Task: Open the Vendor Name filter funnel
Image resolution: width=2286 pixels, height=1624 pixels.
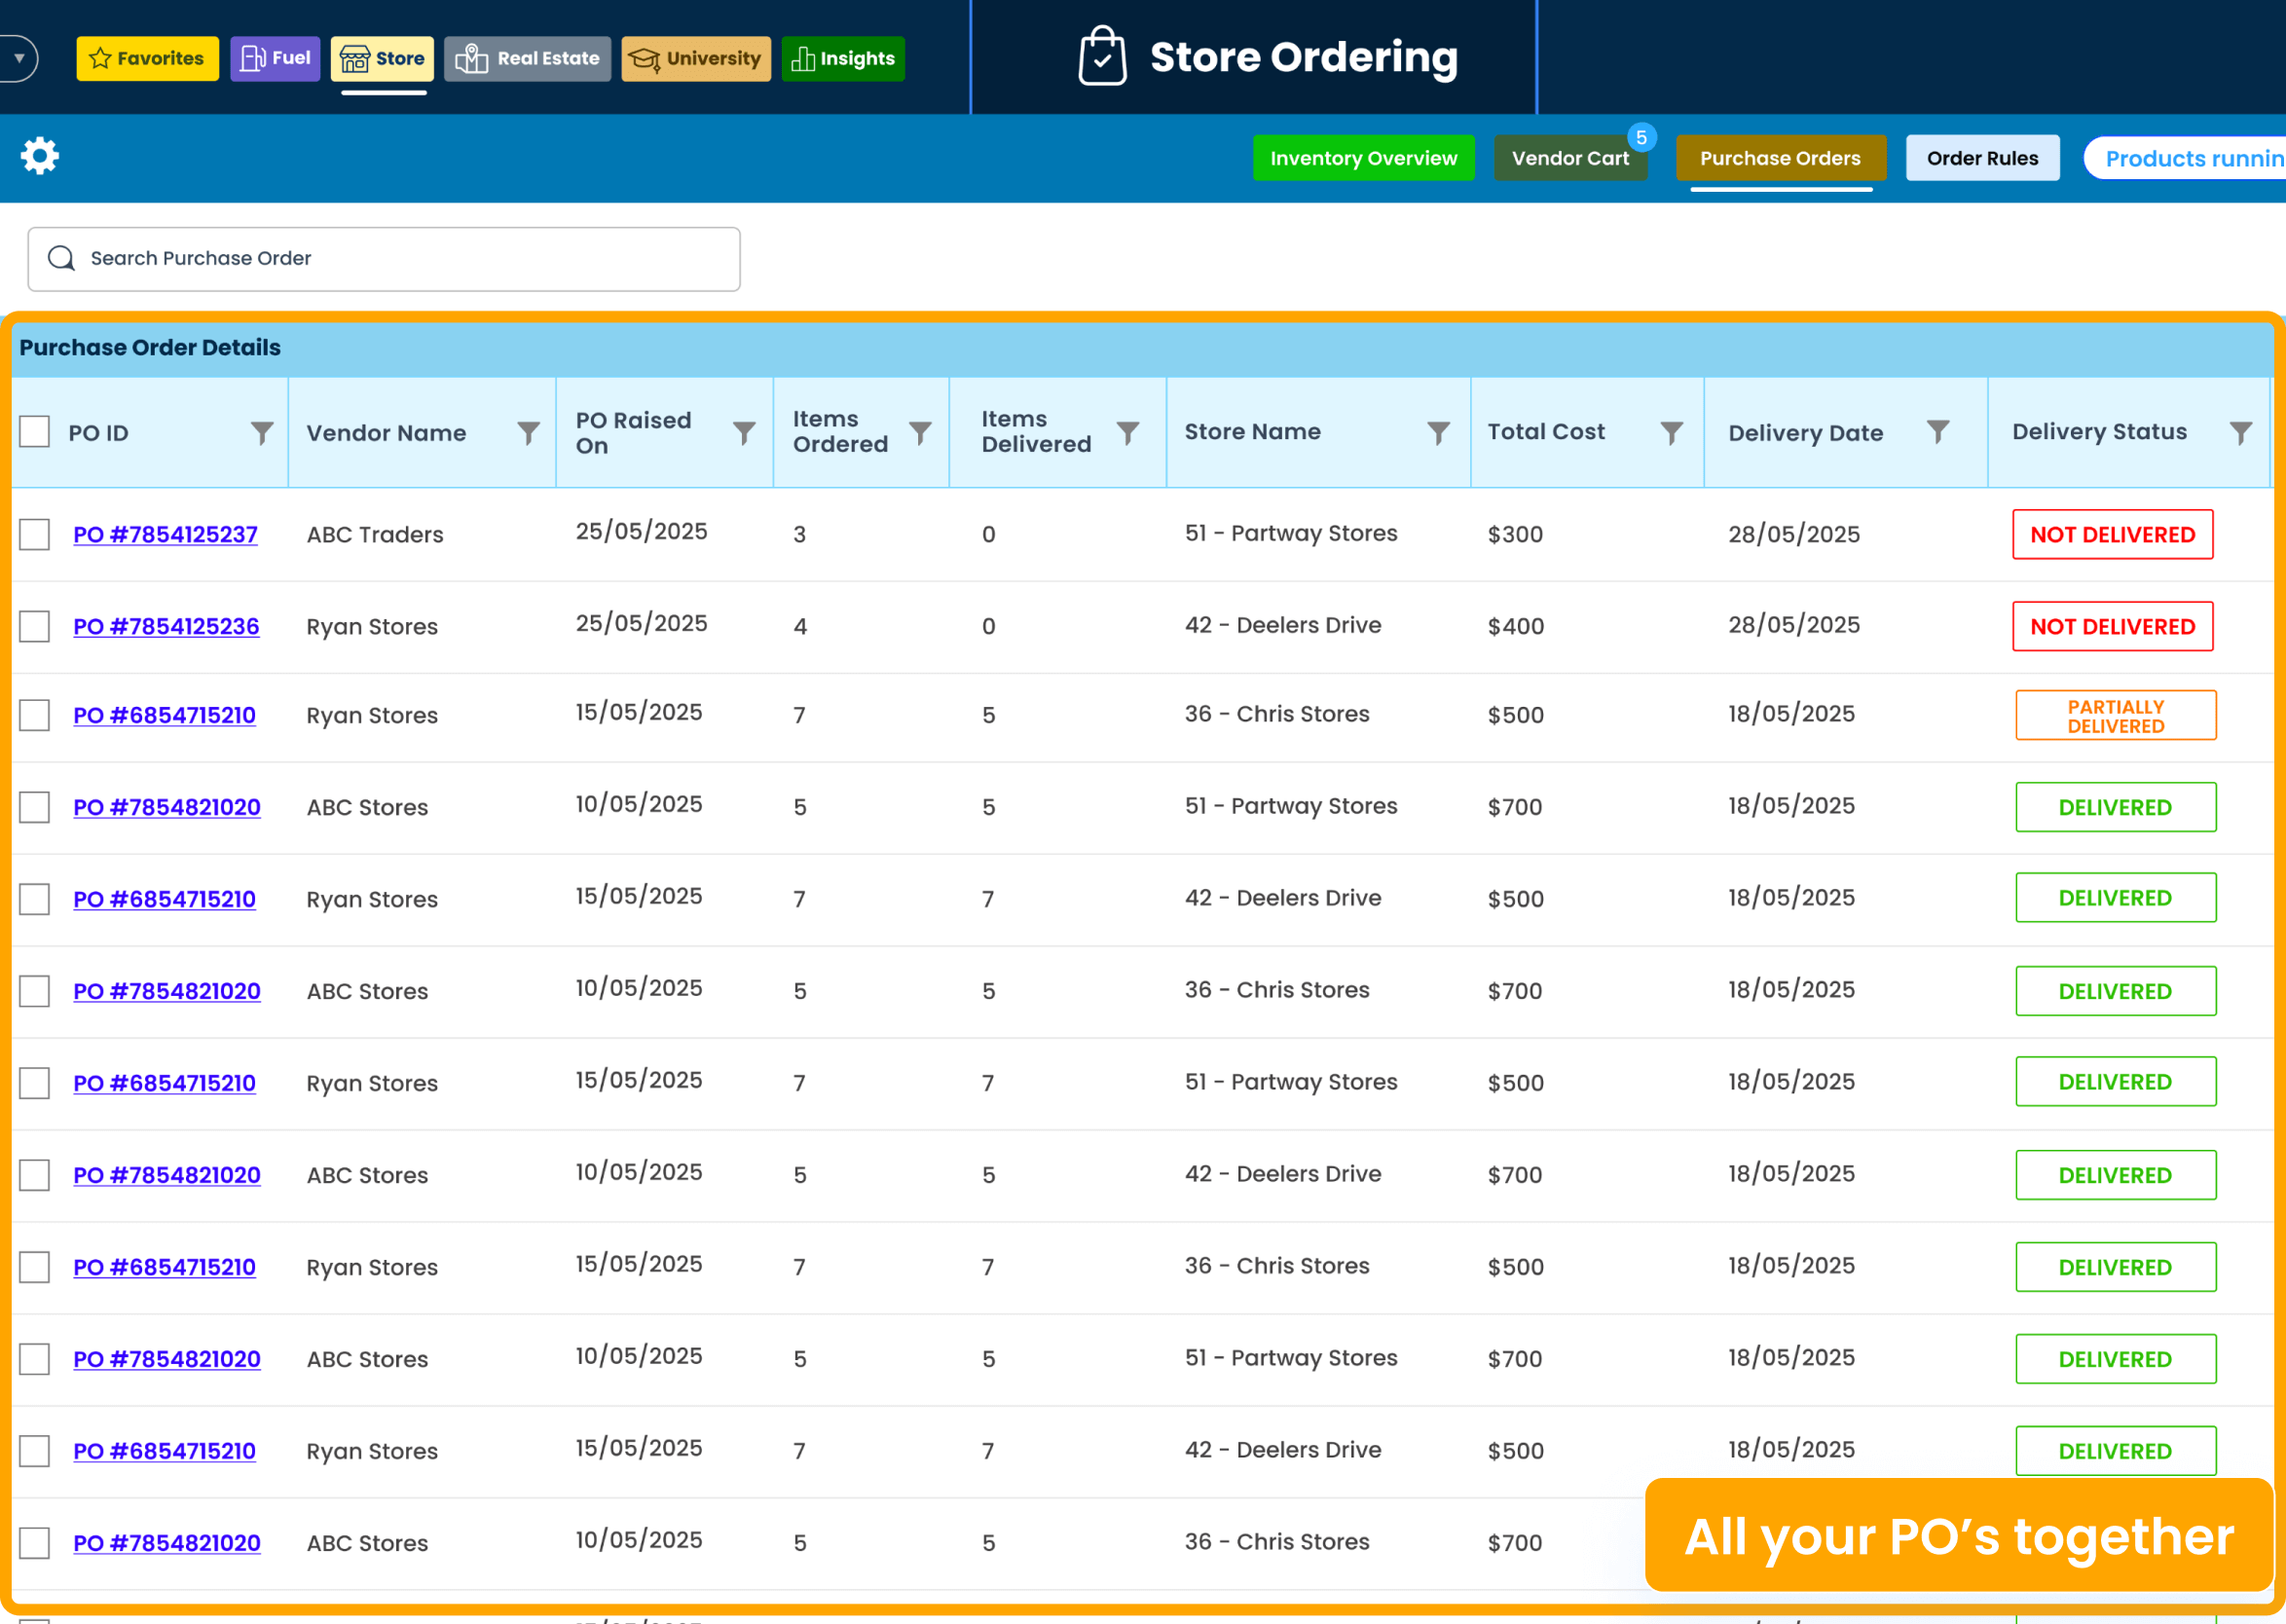Action: (527, 432)
